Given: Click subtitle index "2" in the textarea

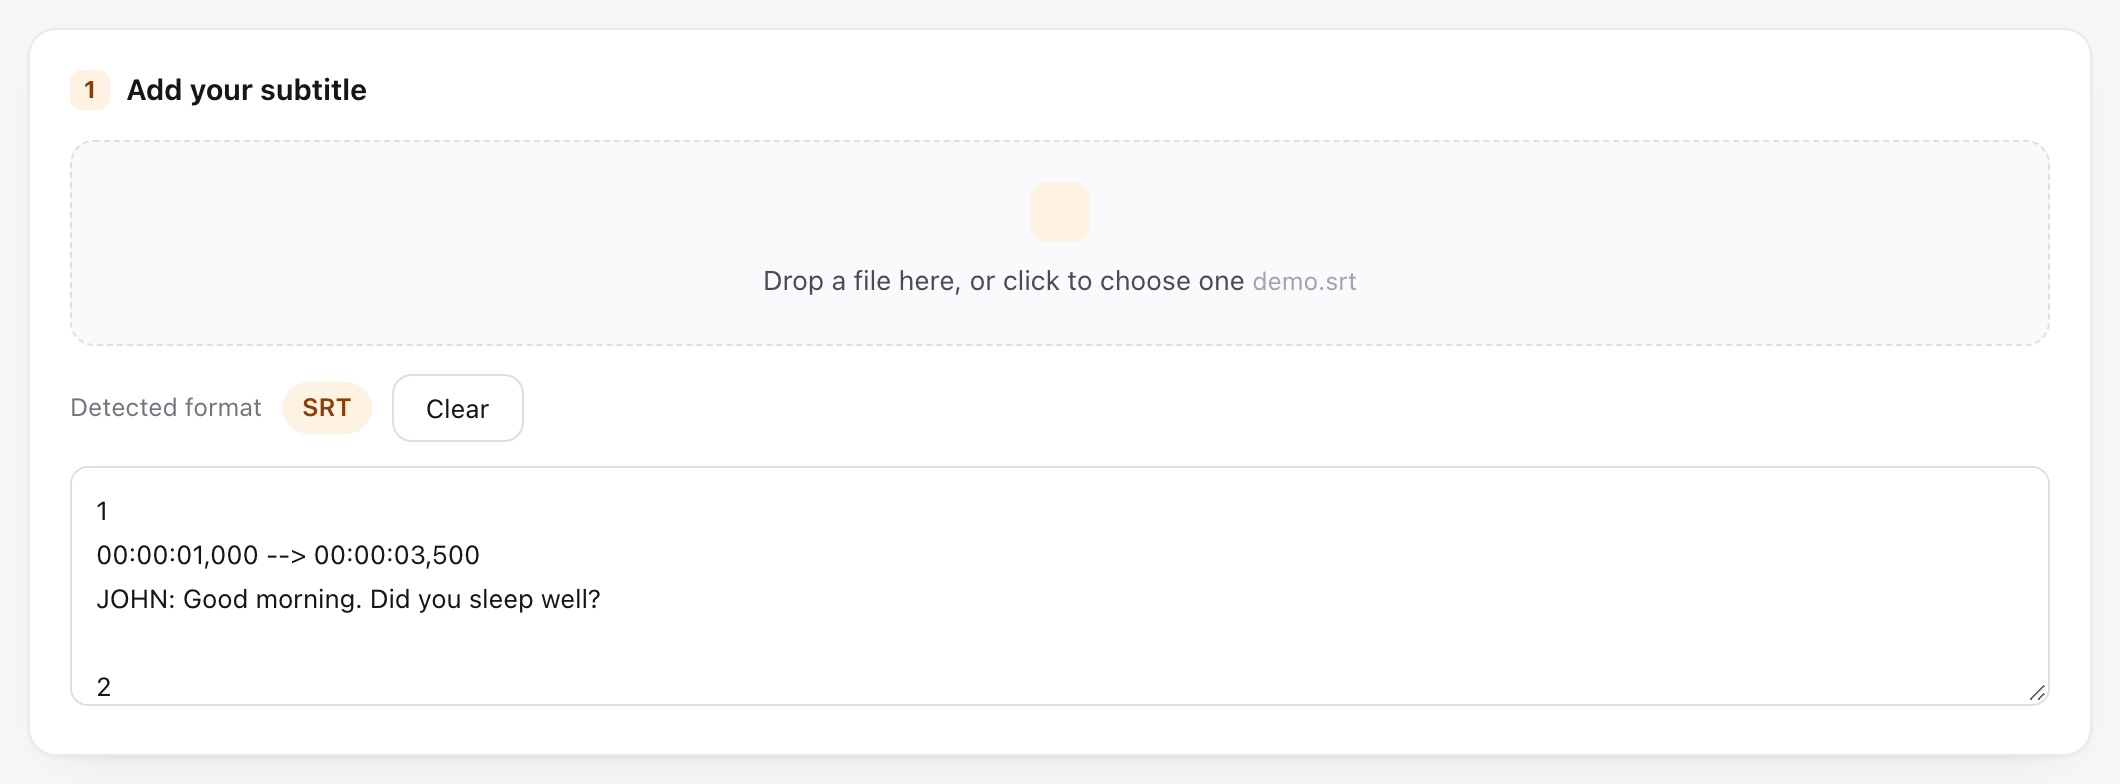Looking at the screenshot, I should (x=104, y=687).
